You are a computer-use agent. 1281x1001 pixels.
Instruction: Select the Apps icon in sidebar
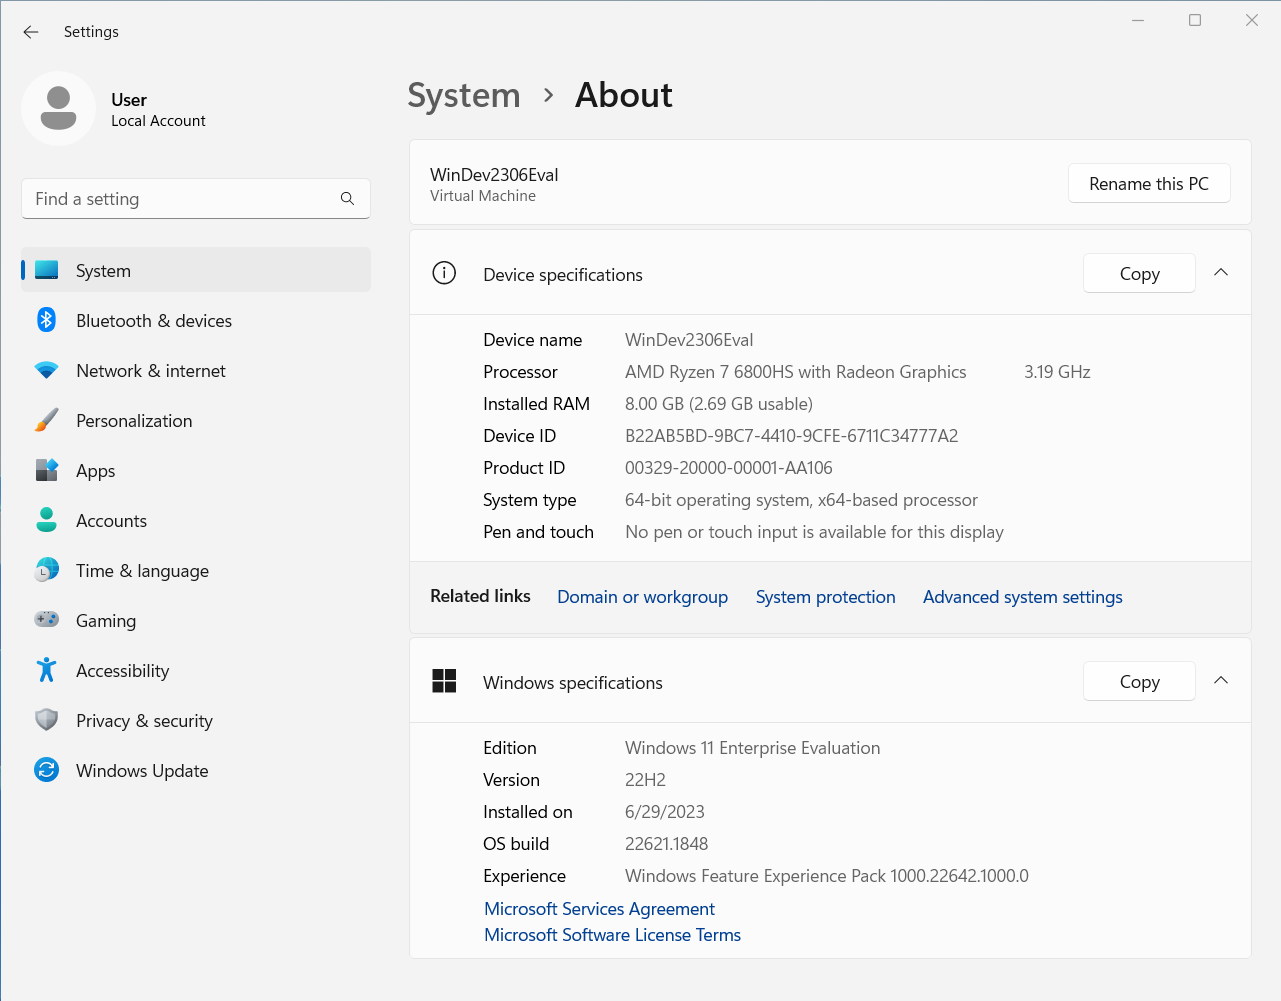[x=46, y=470]
